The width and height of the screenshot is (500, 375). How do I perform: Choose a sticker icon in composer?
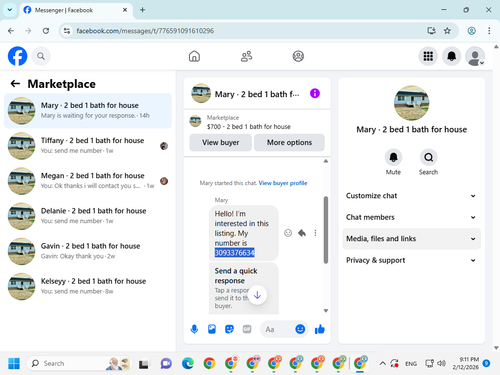point(229,329)
